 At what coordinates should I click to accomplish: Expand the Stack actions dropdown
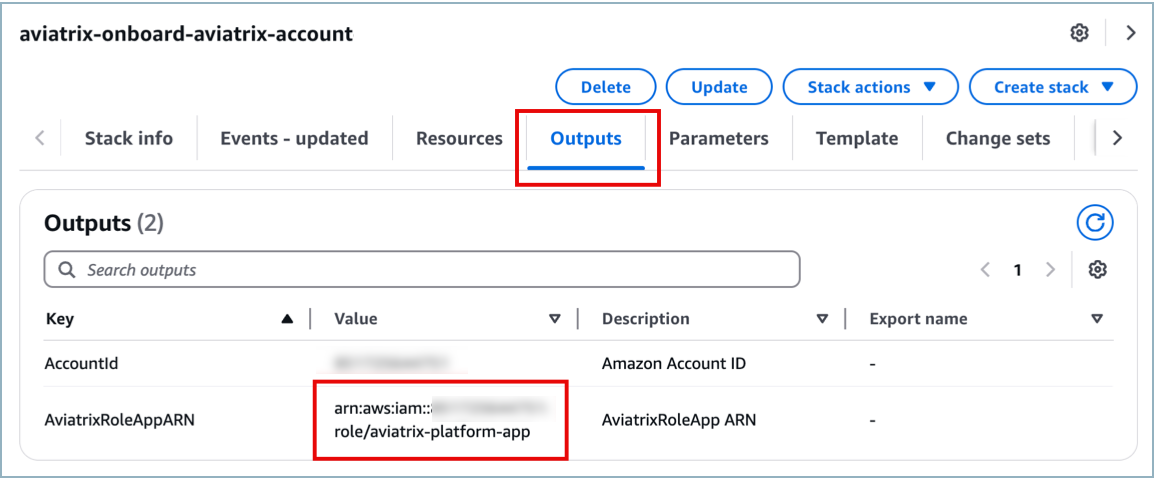(x=870, y=87)
